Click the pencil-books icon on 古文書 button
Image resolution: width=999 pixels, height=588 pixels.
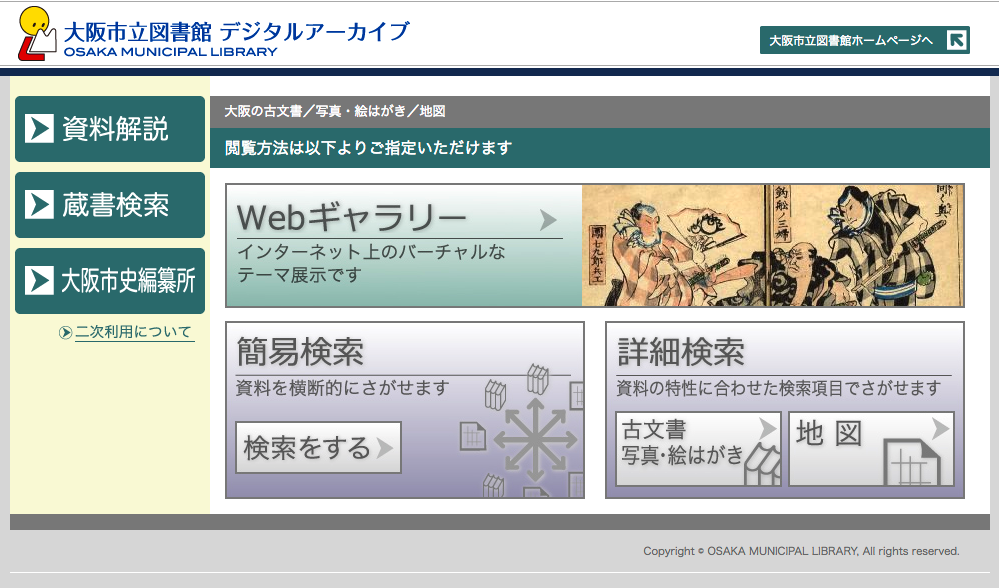pos(763,465)
